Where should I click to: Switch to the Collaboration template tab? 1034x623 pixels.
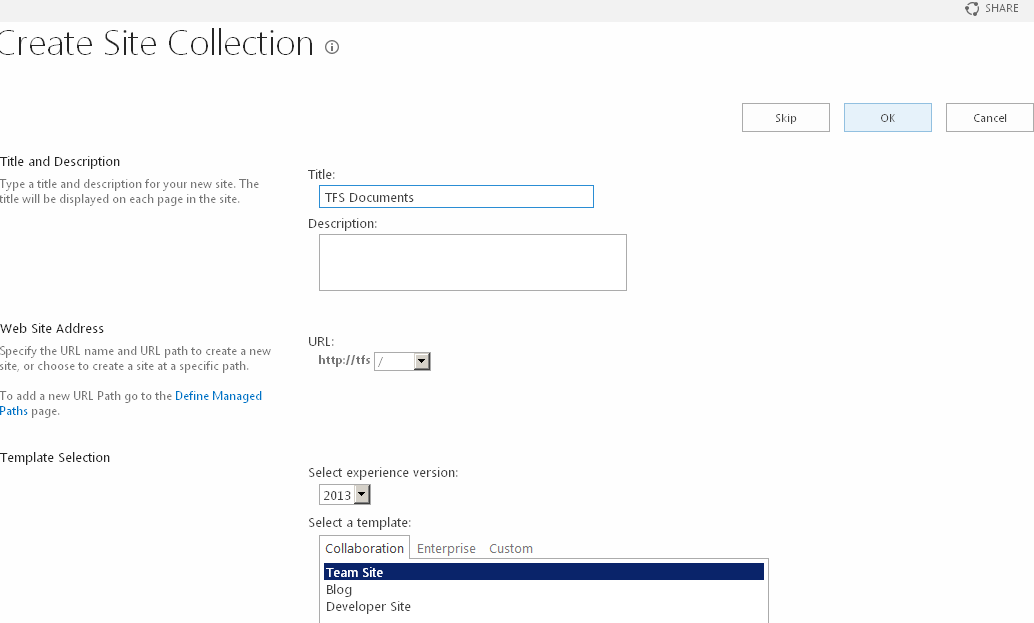364,548
